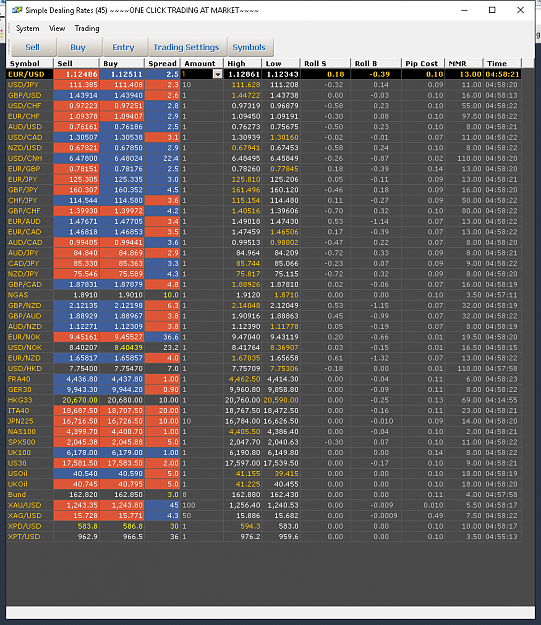Click the Symbols toolbar button

[x=249, y=47]
